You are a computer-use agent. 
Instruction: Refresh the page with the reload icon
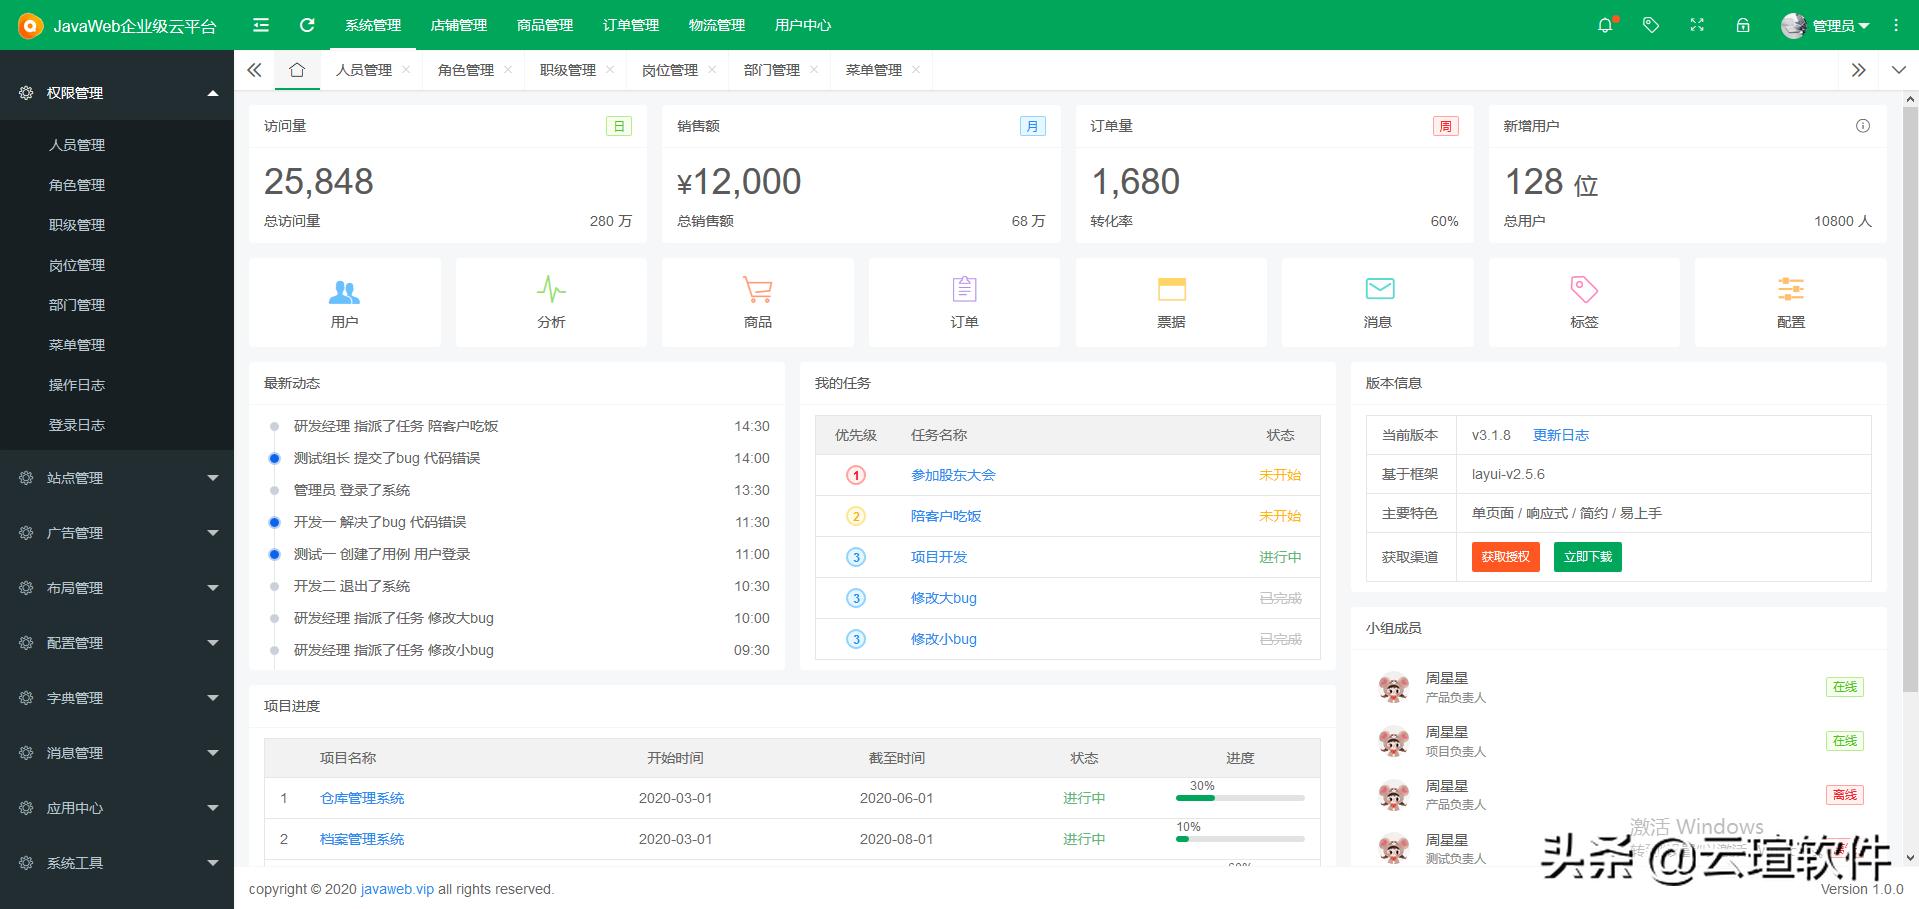[x=307, y=25]
